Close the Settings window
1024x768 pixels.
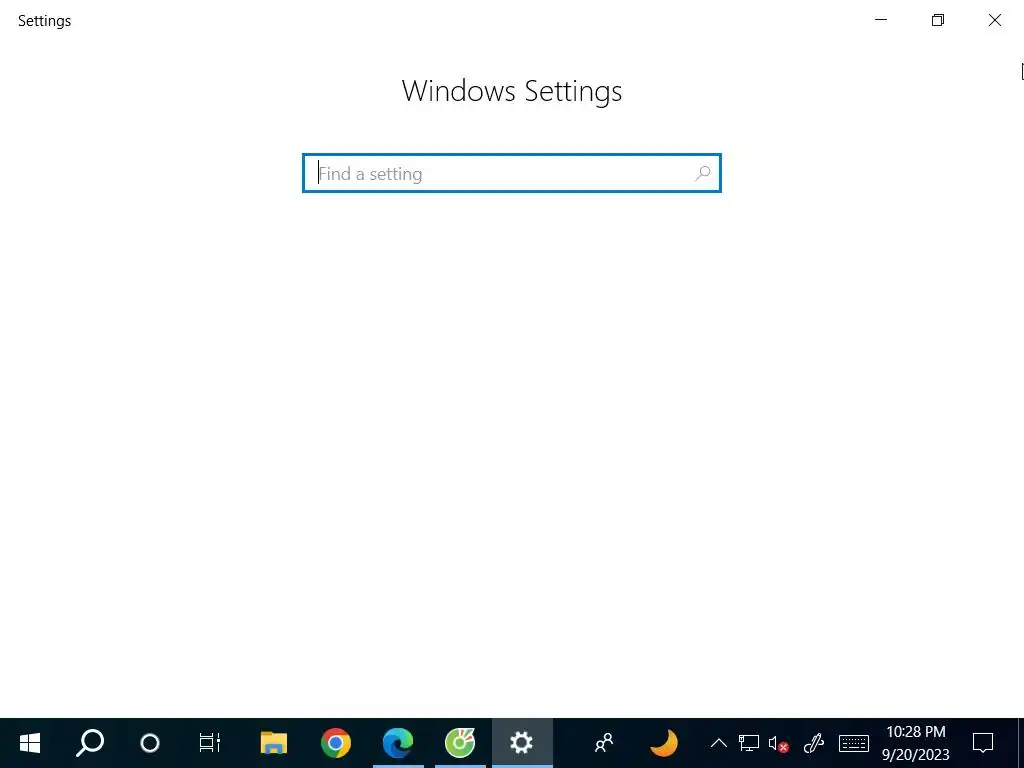[x=995, y=20]
